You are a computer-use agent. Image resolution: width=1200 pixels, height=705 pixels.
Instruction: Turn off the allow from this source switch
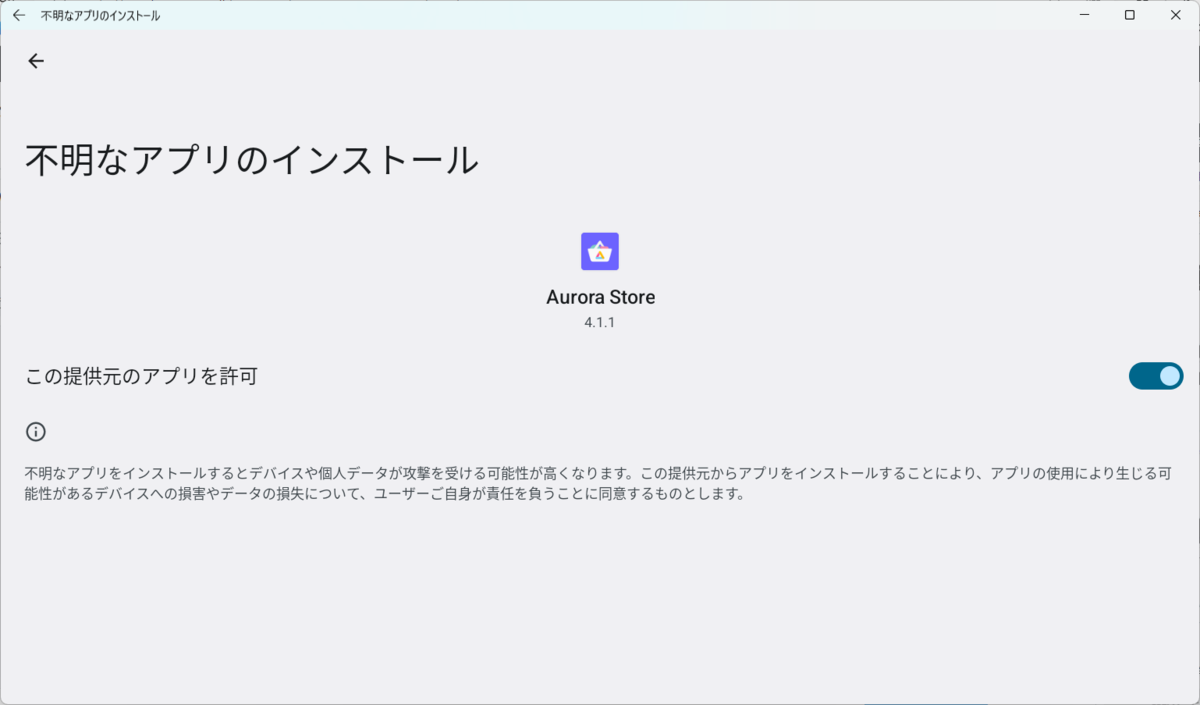pos(1156,376)
